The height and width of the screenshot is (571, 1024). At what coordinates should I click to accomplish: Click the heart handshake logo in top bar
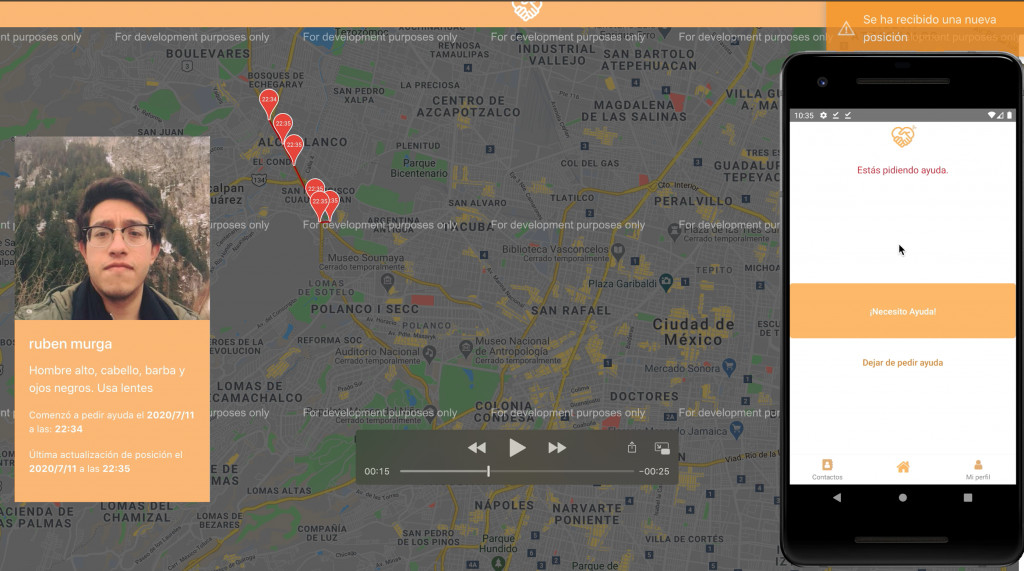(527, 10)
